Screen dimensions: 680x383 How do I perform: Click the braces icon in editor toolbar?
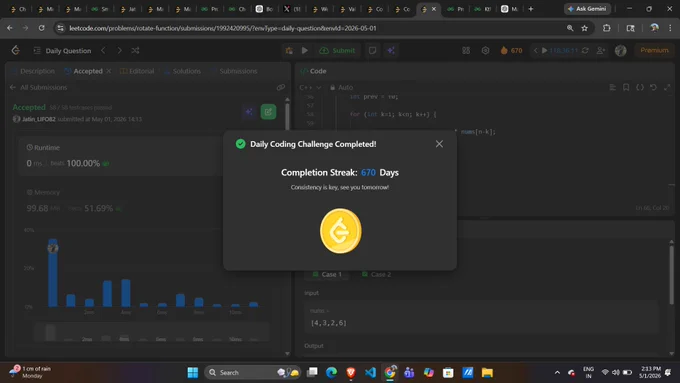640,87
